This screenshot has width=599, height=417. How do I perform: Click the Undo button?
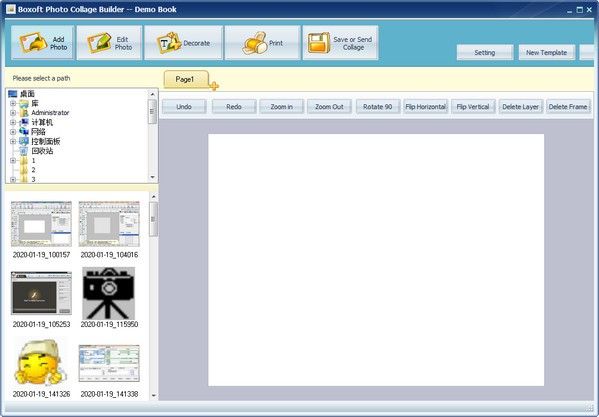[184, 107]
